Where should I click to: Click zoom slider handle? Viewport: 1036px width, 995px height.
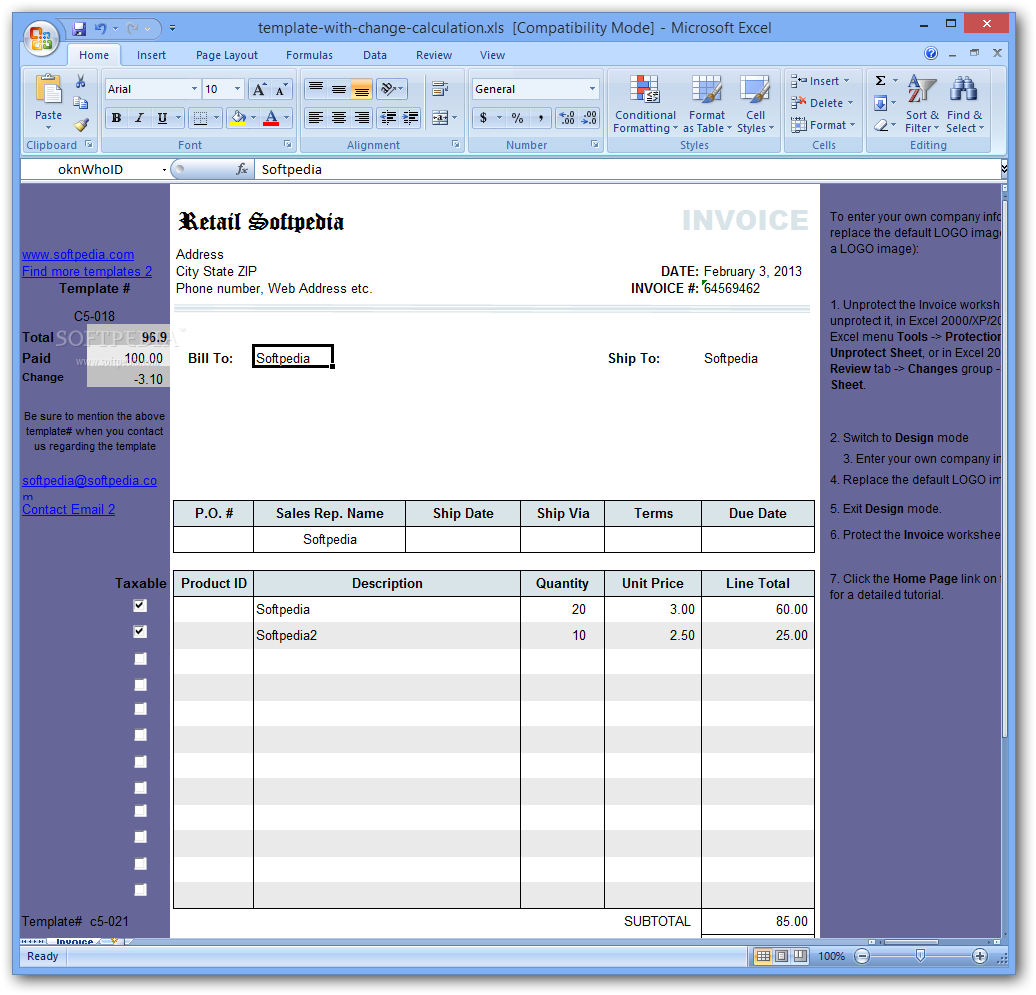click(920, 956)
